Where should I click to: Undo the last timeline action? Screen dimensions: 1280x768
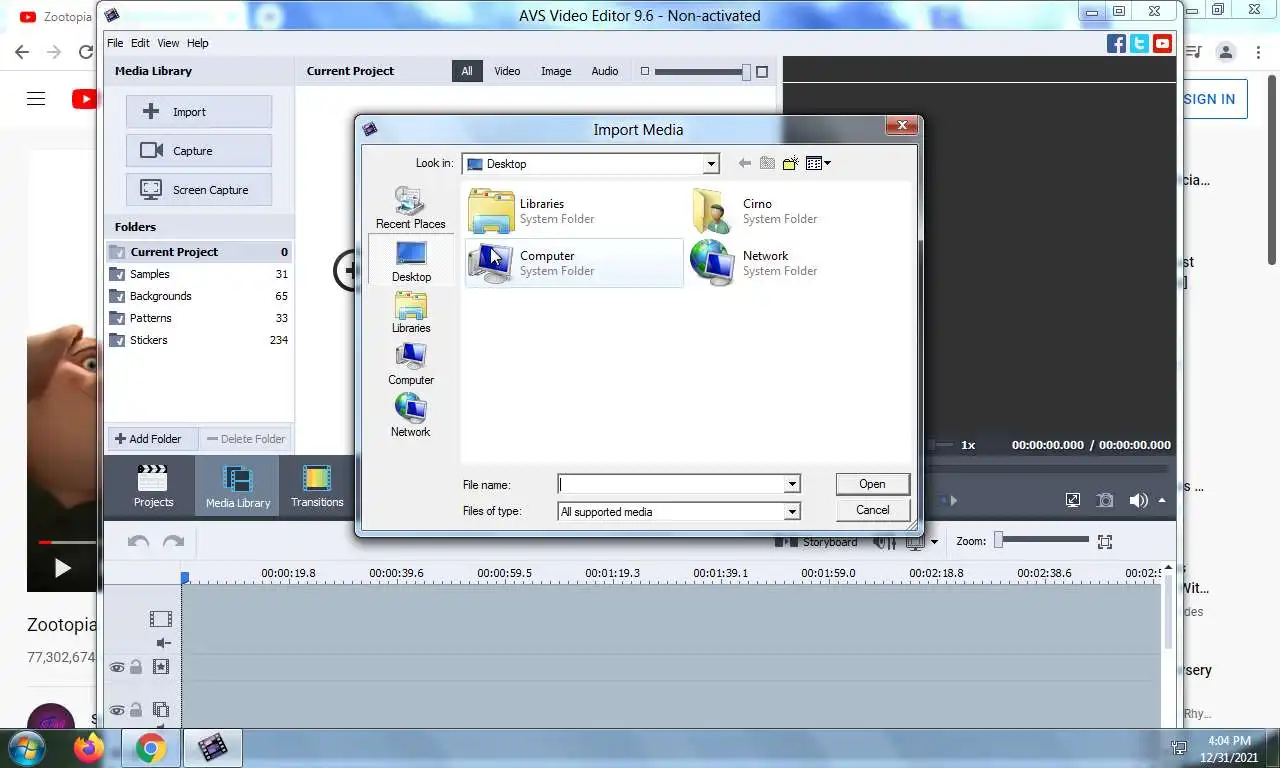click(138, 541)
